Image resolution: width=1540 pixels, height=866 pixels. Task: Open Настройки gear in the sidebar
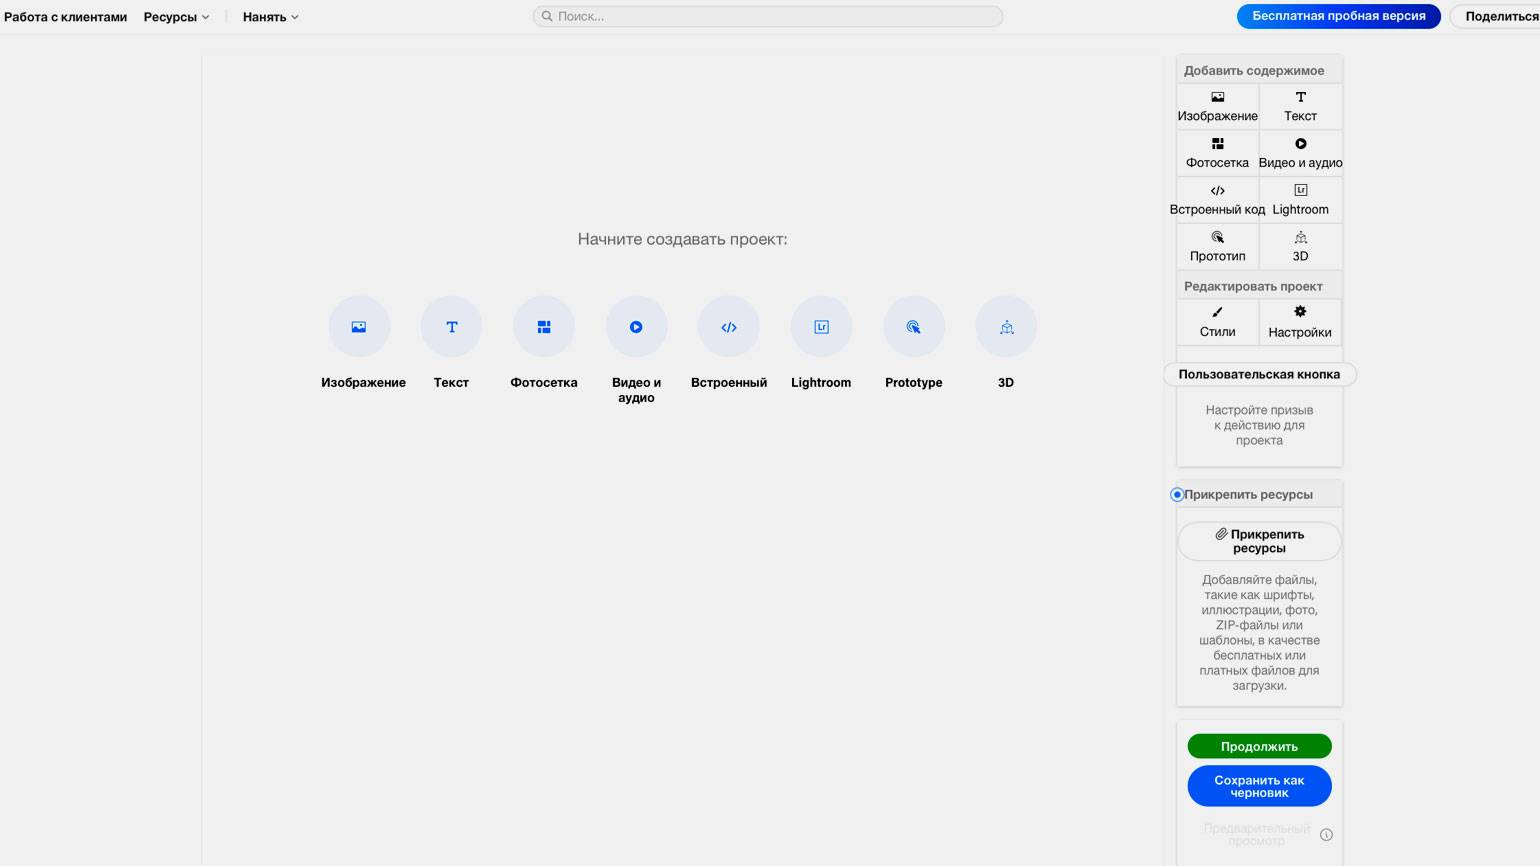pyautogui.click(x=1300, y=322)
